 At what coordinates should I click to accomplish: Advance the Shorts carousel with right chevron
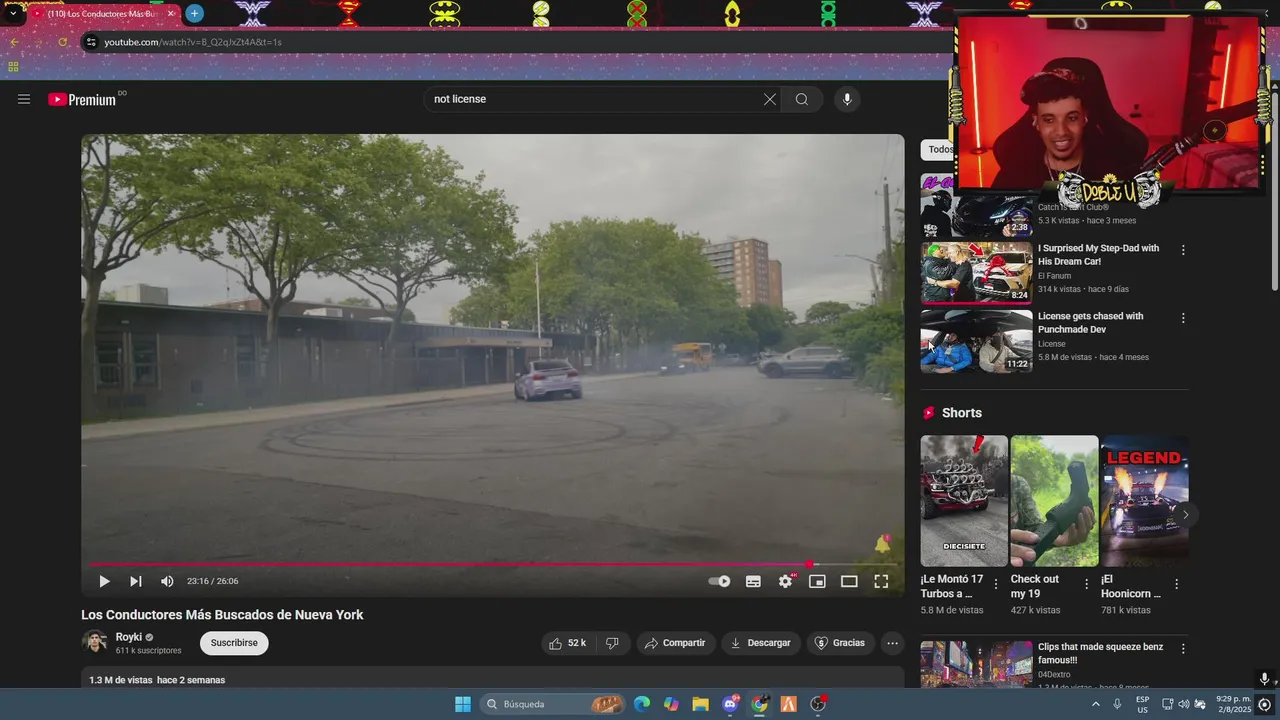[1185, 515]
